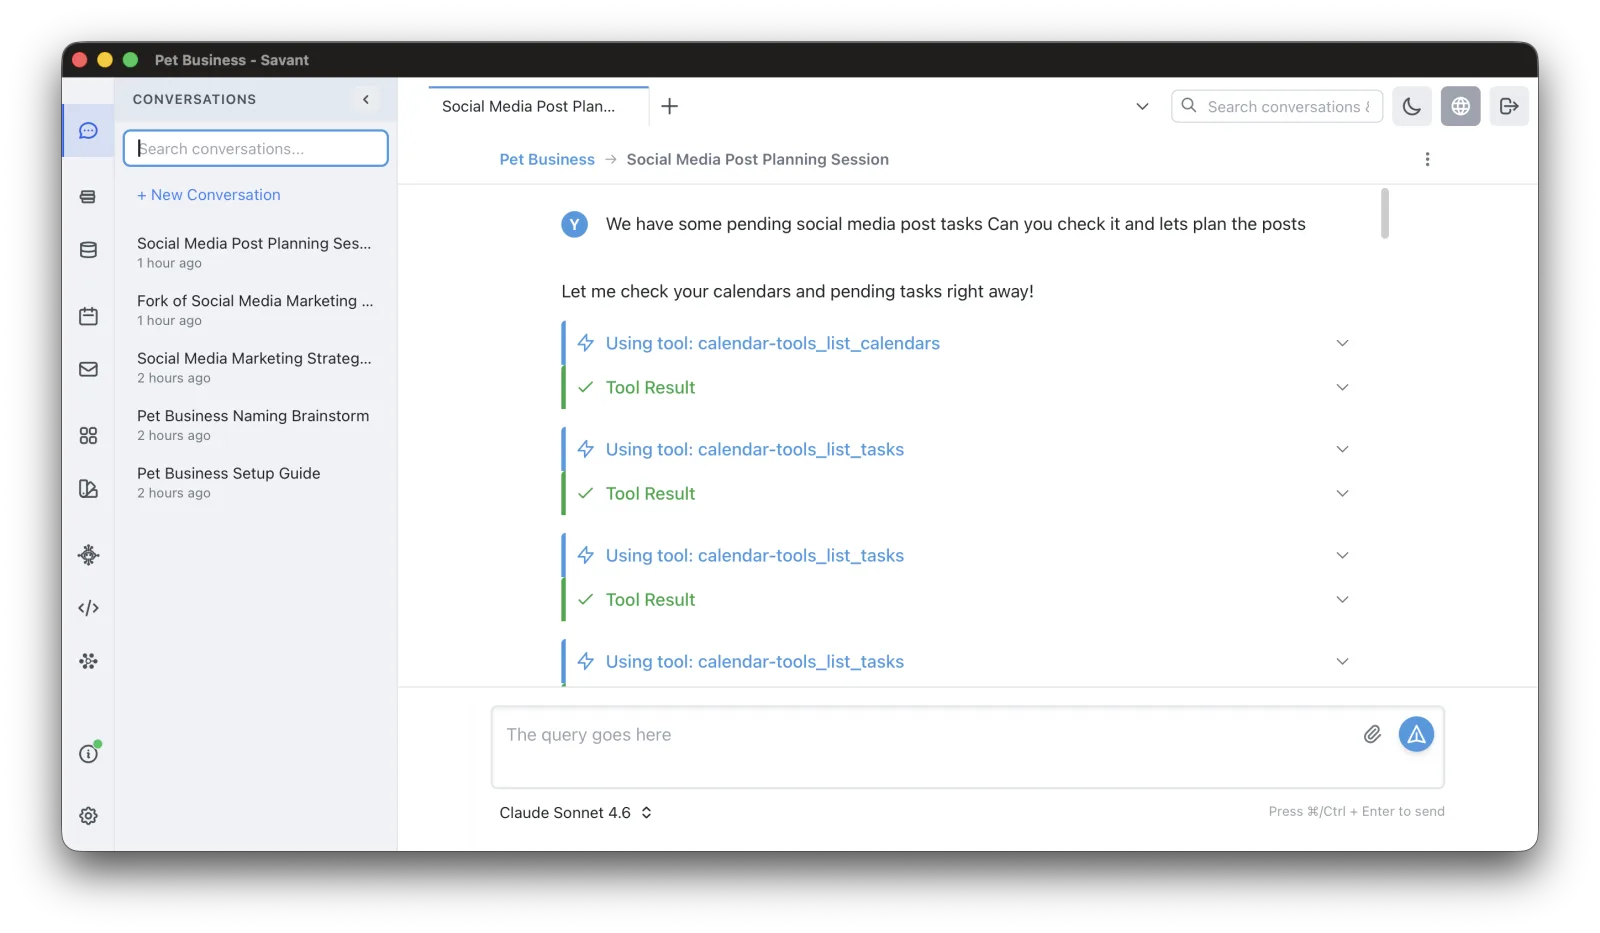
Task: Click the chat area vertical scrollbar
Action: coord(1385,214)
